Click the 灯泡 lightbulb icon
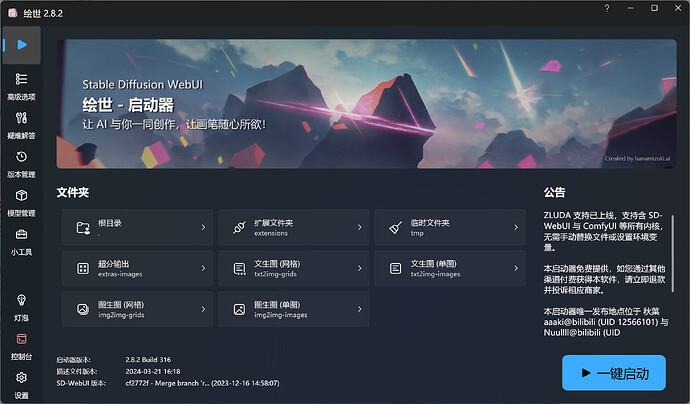Screen dimensions: 690x404 [21, 300]
